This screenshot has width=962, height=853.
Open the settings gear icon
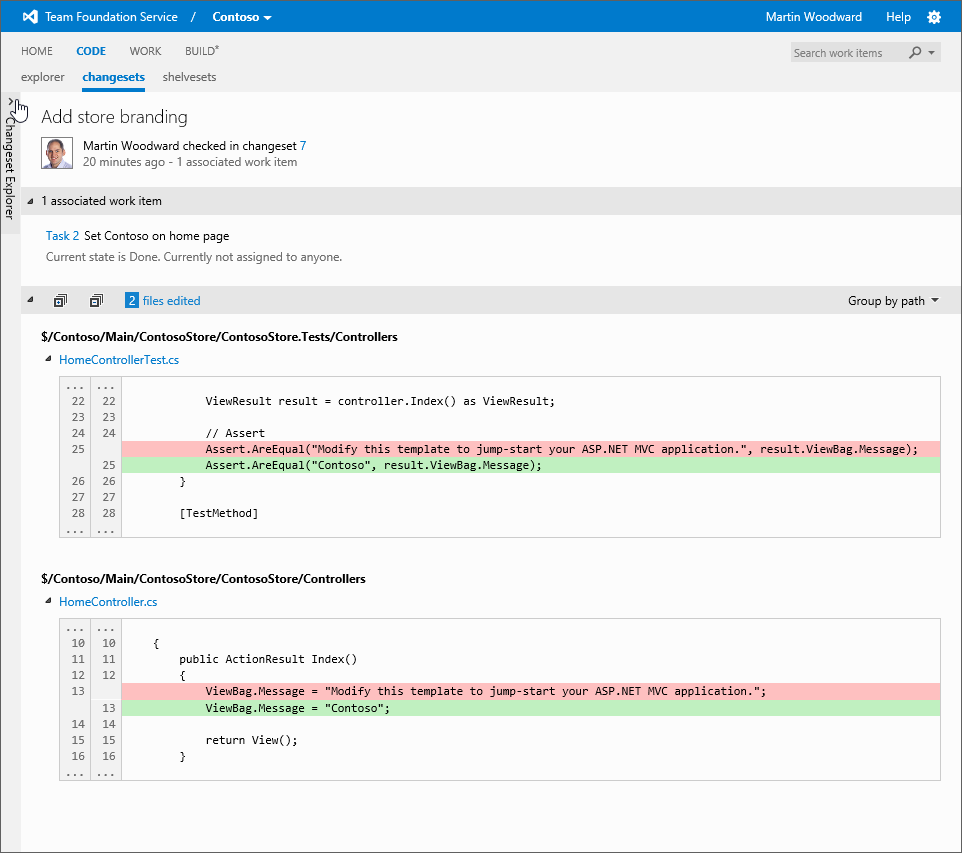pyautogui.click(x=934, y=17)
